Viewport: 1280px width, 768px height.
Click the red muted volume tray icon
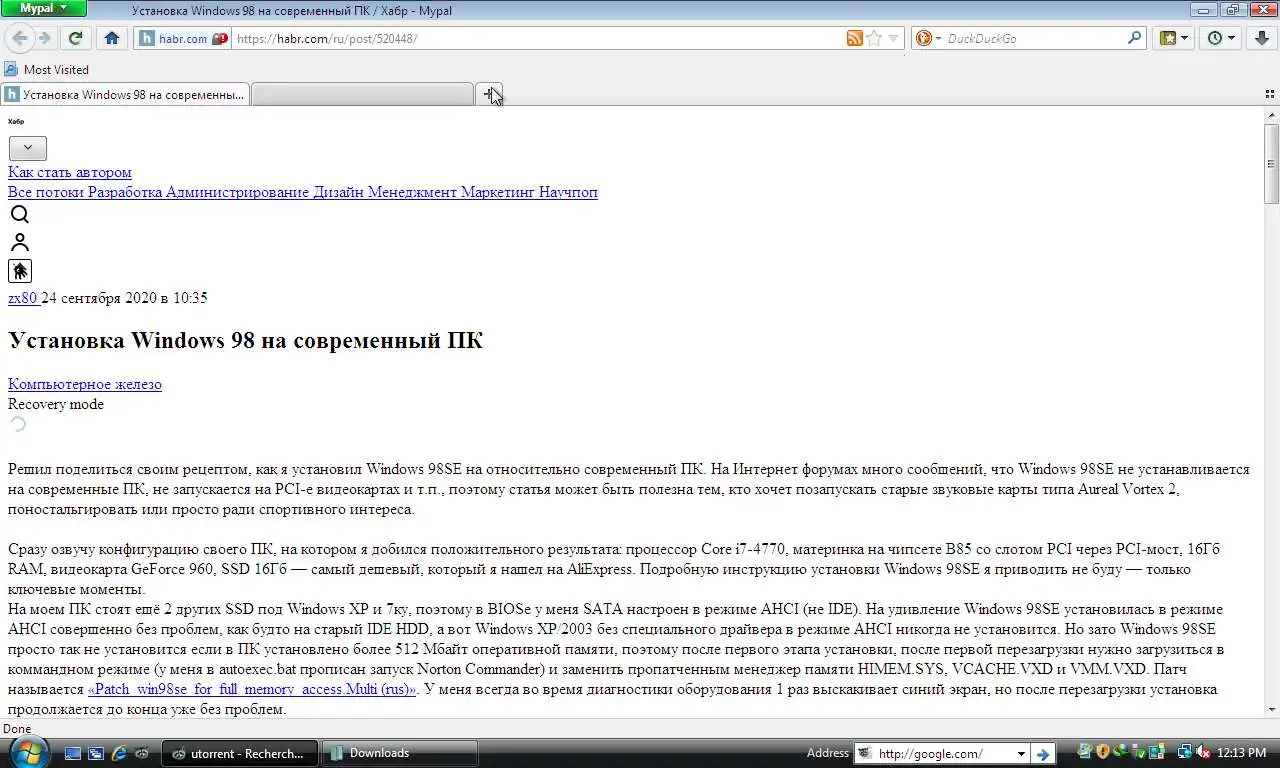coord(1203,752)
